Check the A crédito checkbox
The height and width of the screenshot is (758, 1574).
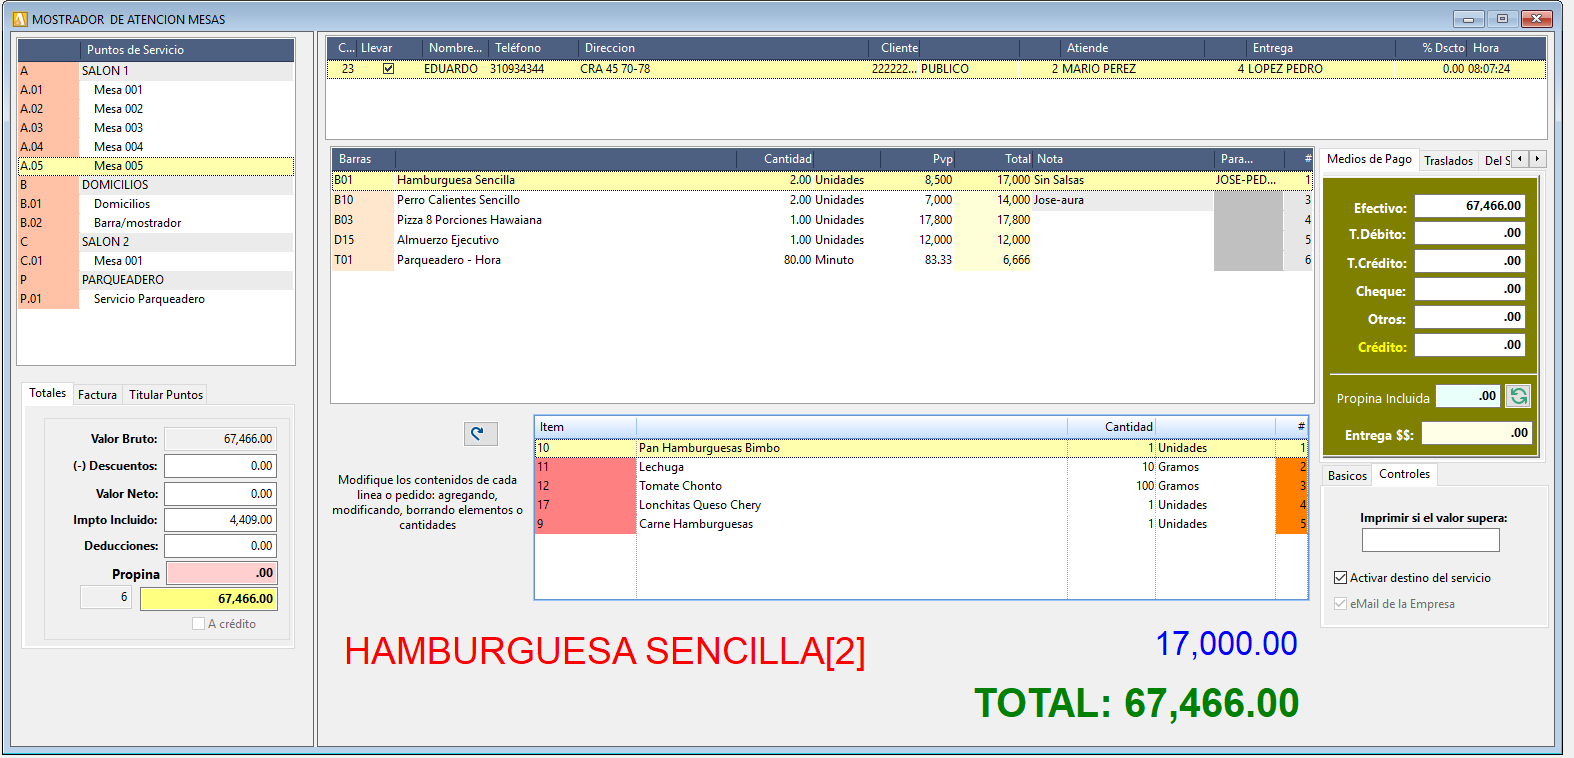(198, 624)
